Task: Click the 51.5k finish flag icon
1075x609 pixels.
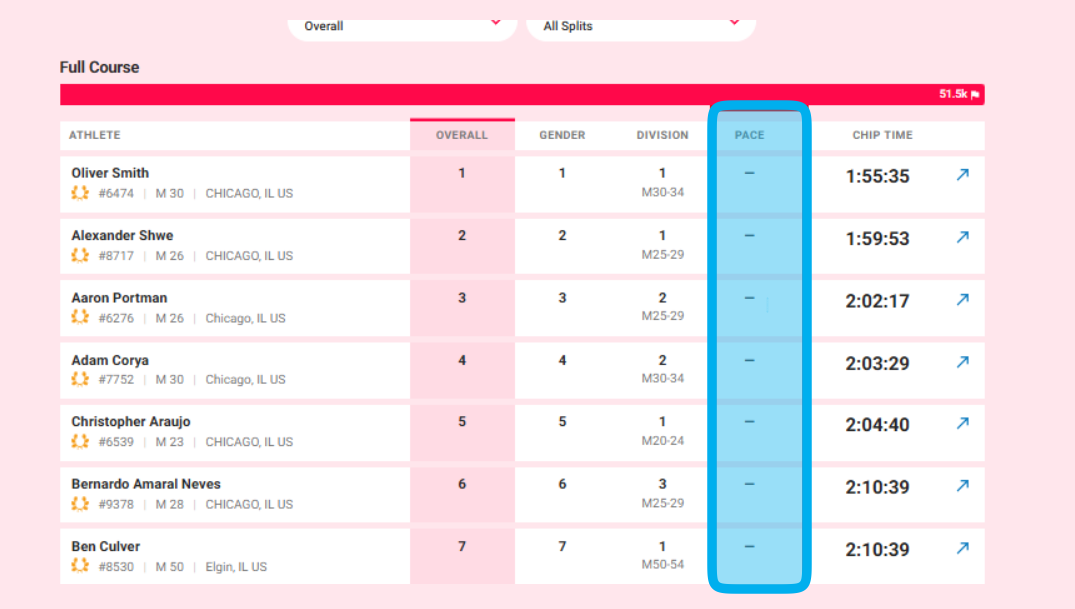Action: (x=975, y=95)
